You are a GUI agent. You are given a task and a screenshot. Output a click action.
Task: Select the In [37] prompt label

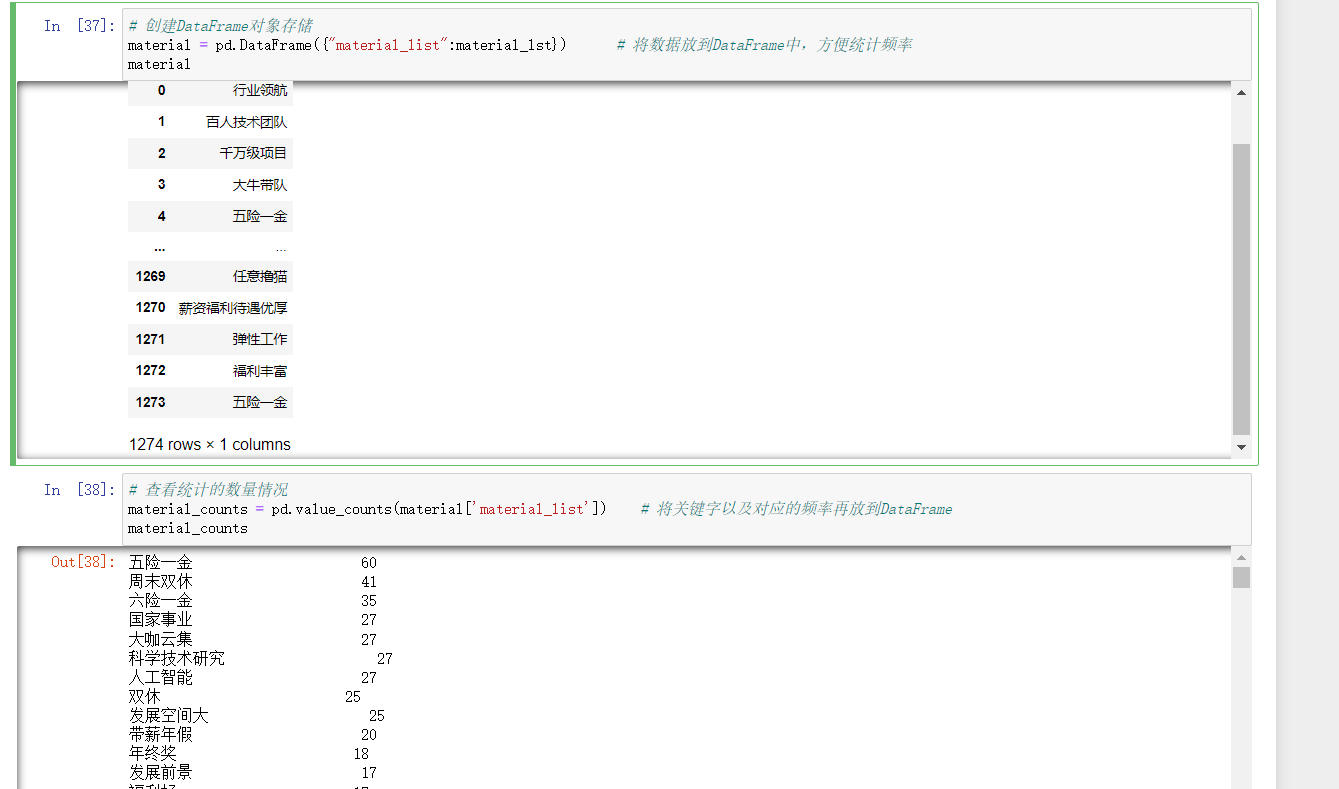point(80,26)
